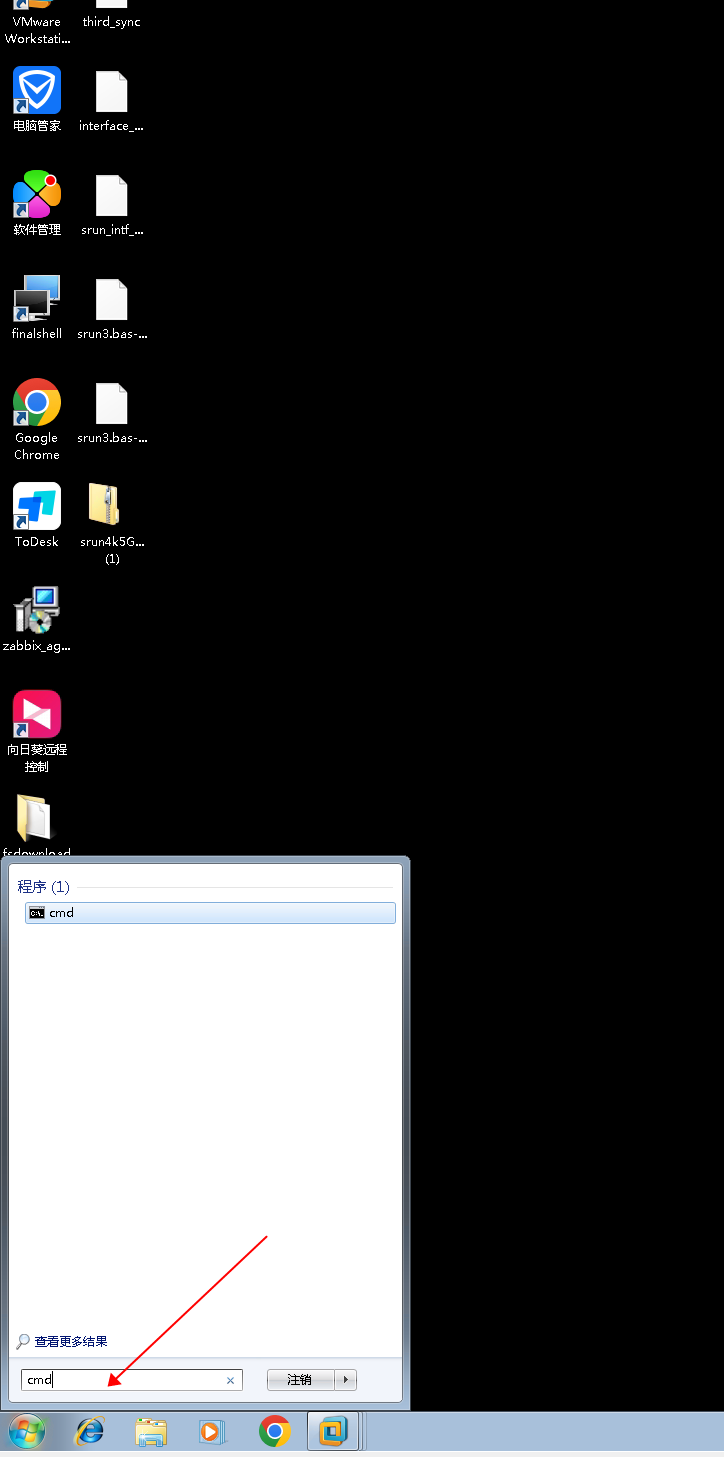This screenshot has width=724, height=1457.
Task: Launch the ToDesk desktop shortcut
Action: (x=37, y=507)
